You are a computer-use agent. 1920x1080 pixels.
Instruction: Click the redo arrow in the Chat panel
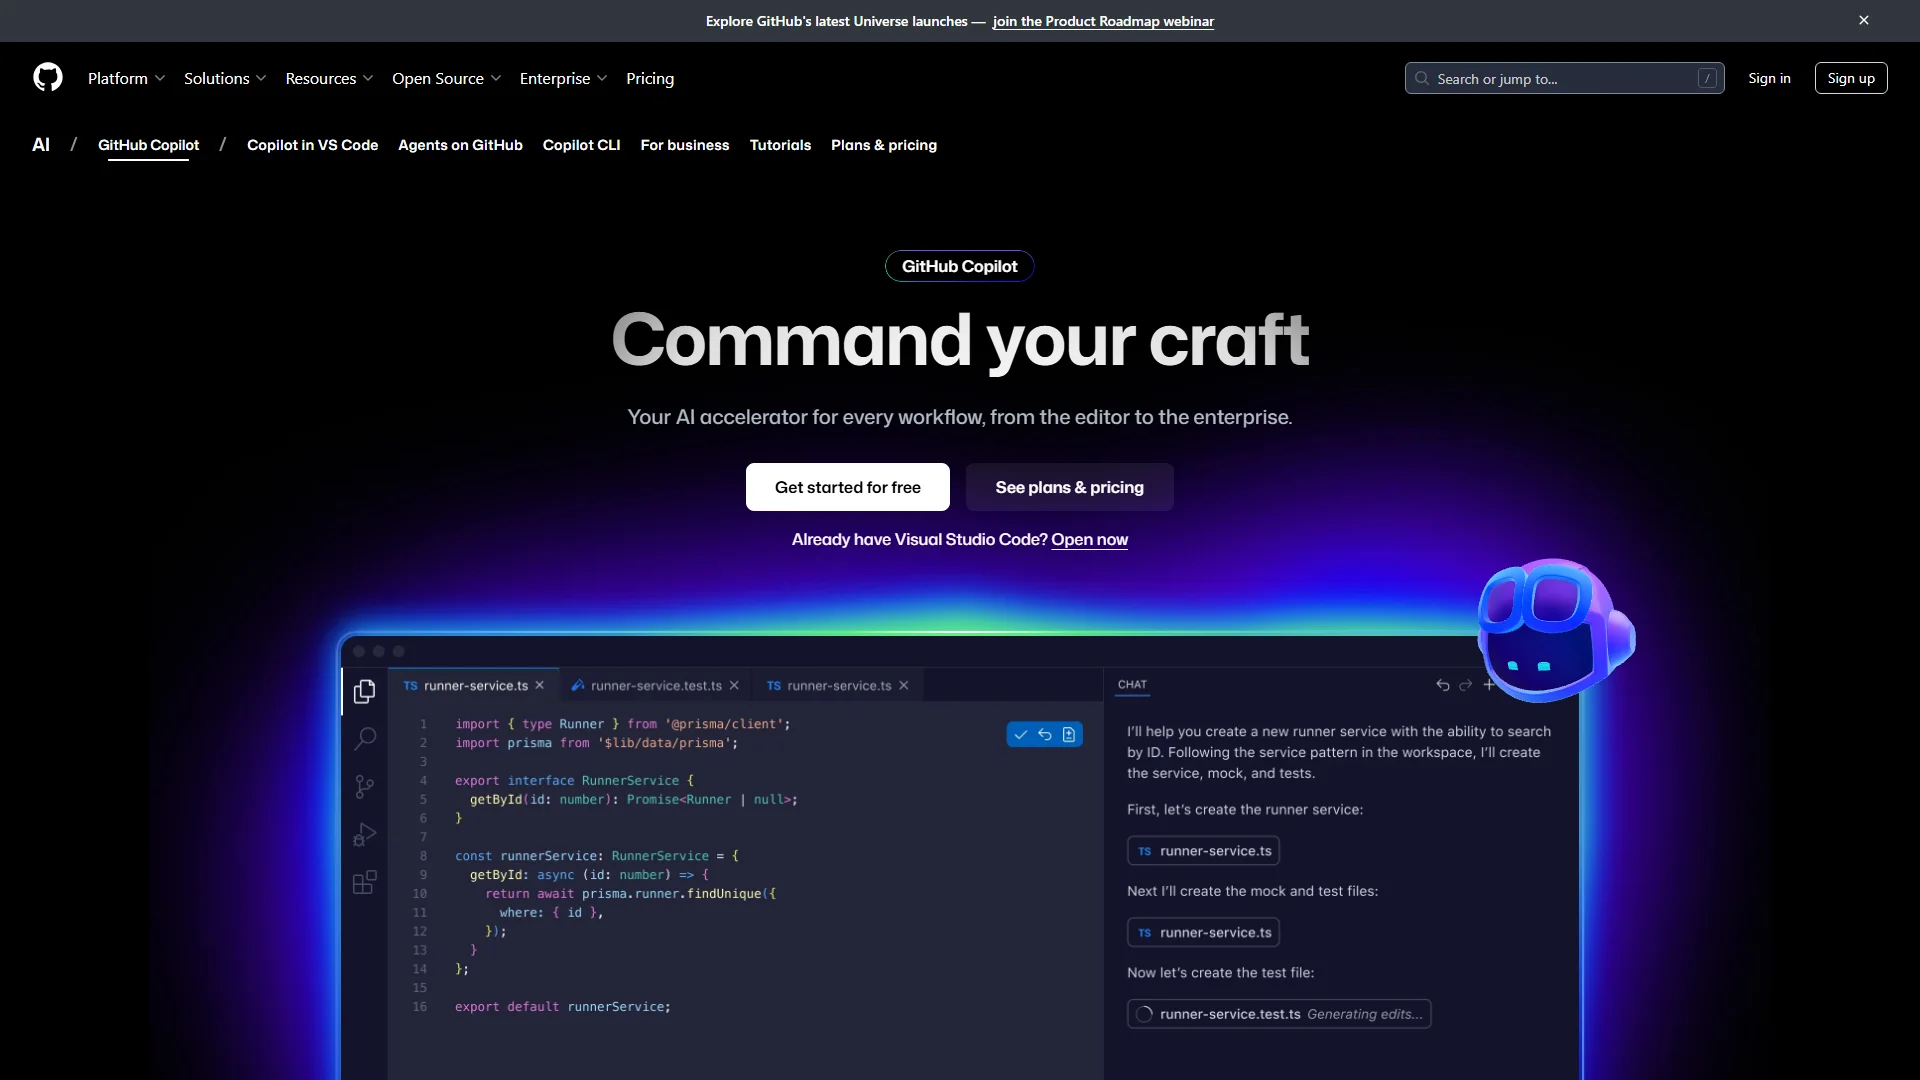click(1466, 685)
